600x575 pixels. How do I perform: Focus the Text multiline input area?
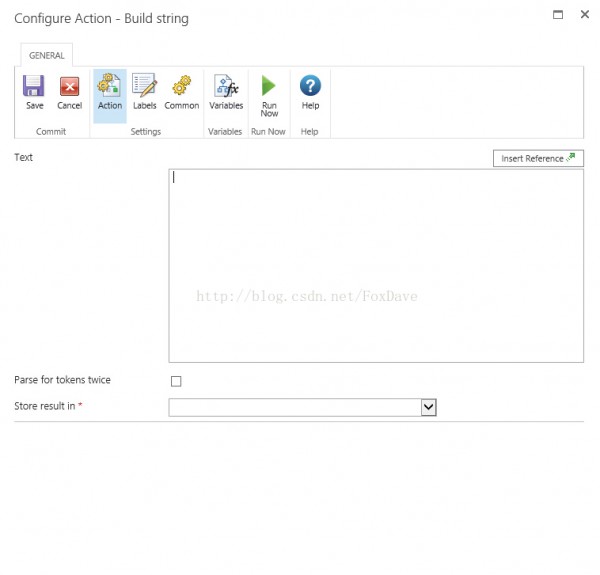coord(376,266)
